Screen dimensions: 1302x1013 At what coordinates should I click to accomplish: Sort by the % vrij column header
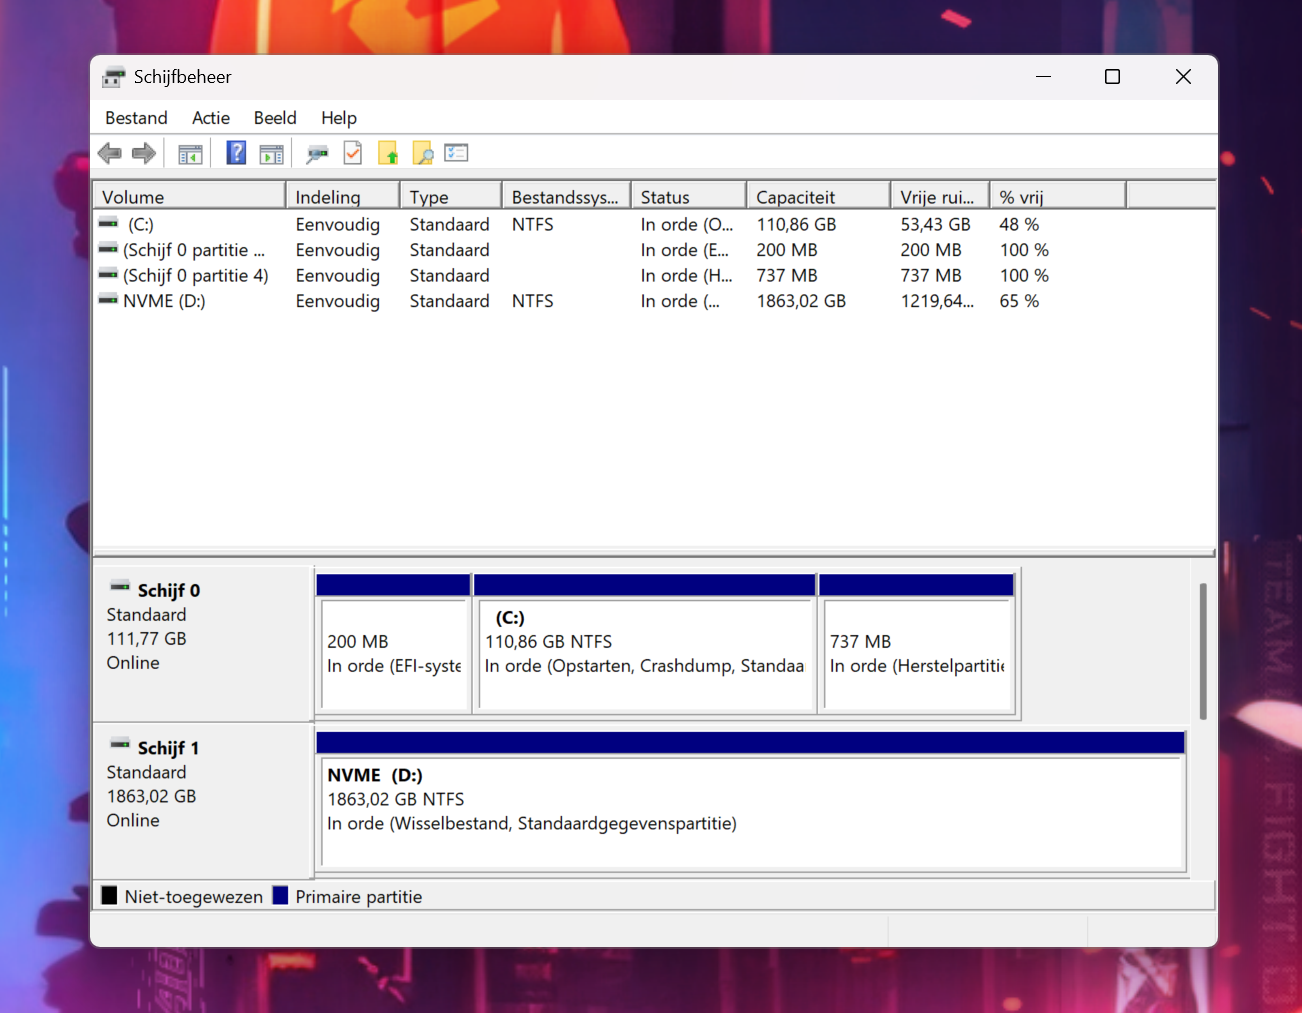1058,196
